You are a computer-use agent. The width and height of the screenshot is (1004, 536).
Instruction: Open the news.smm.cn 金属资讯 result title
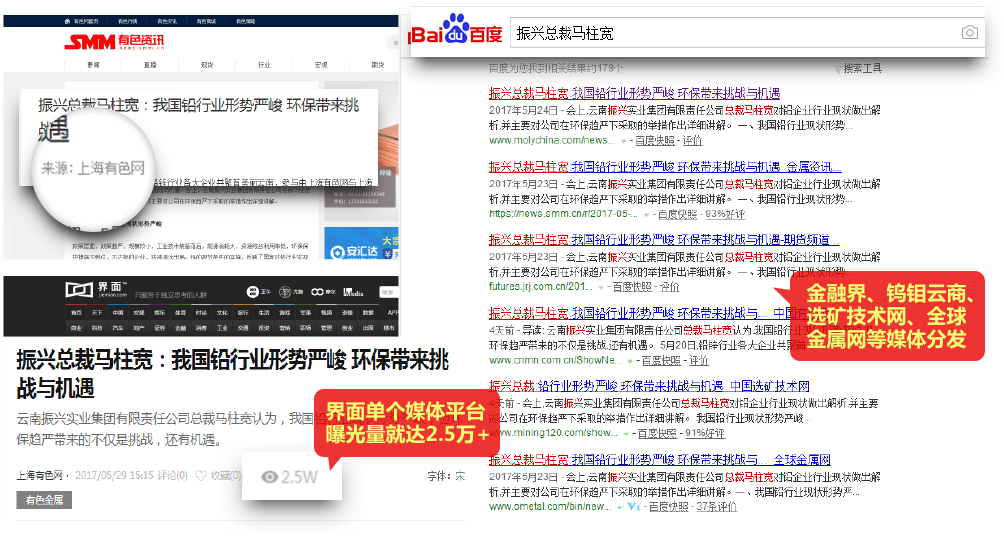665,167
